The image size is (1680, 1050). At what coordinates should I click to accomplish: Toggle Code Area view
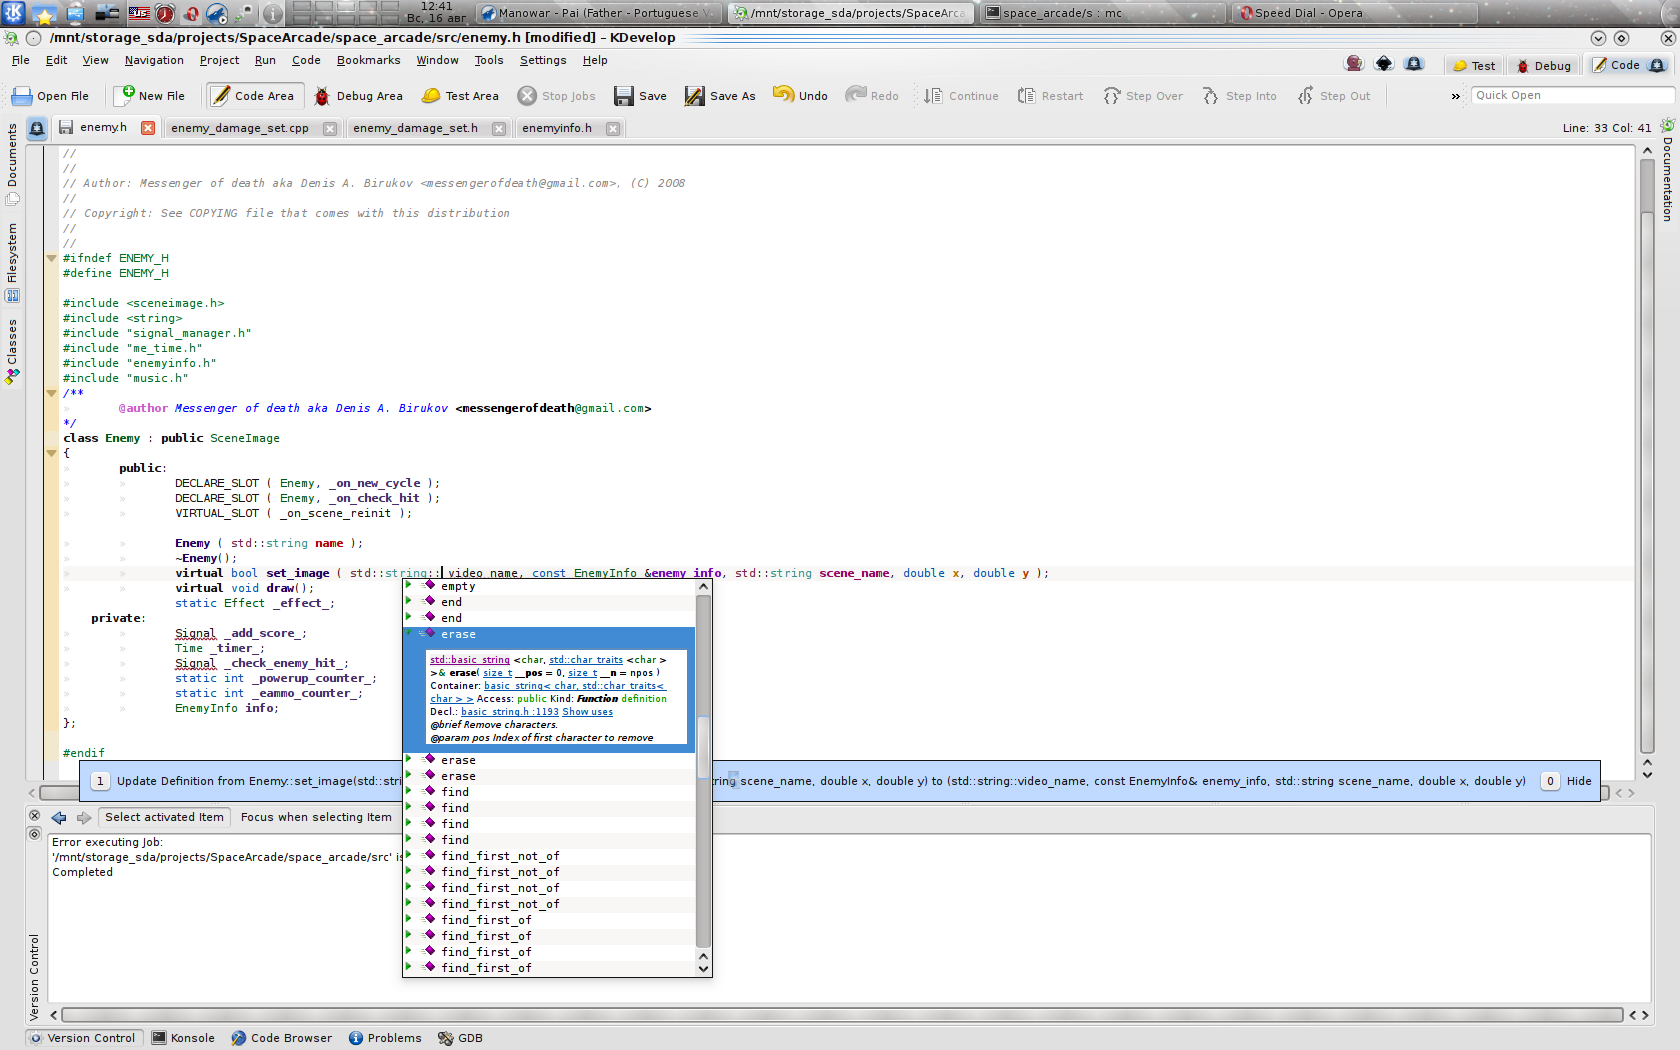pos(252,96)
